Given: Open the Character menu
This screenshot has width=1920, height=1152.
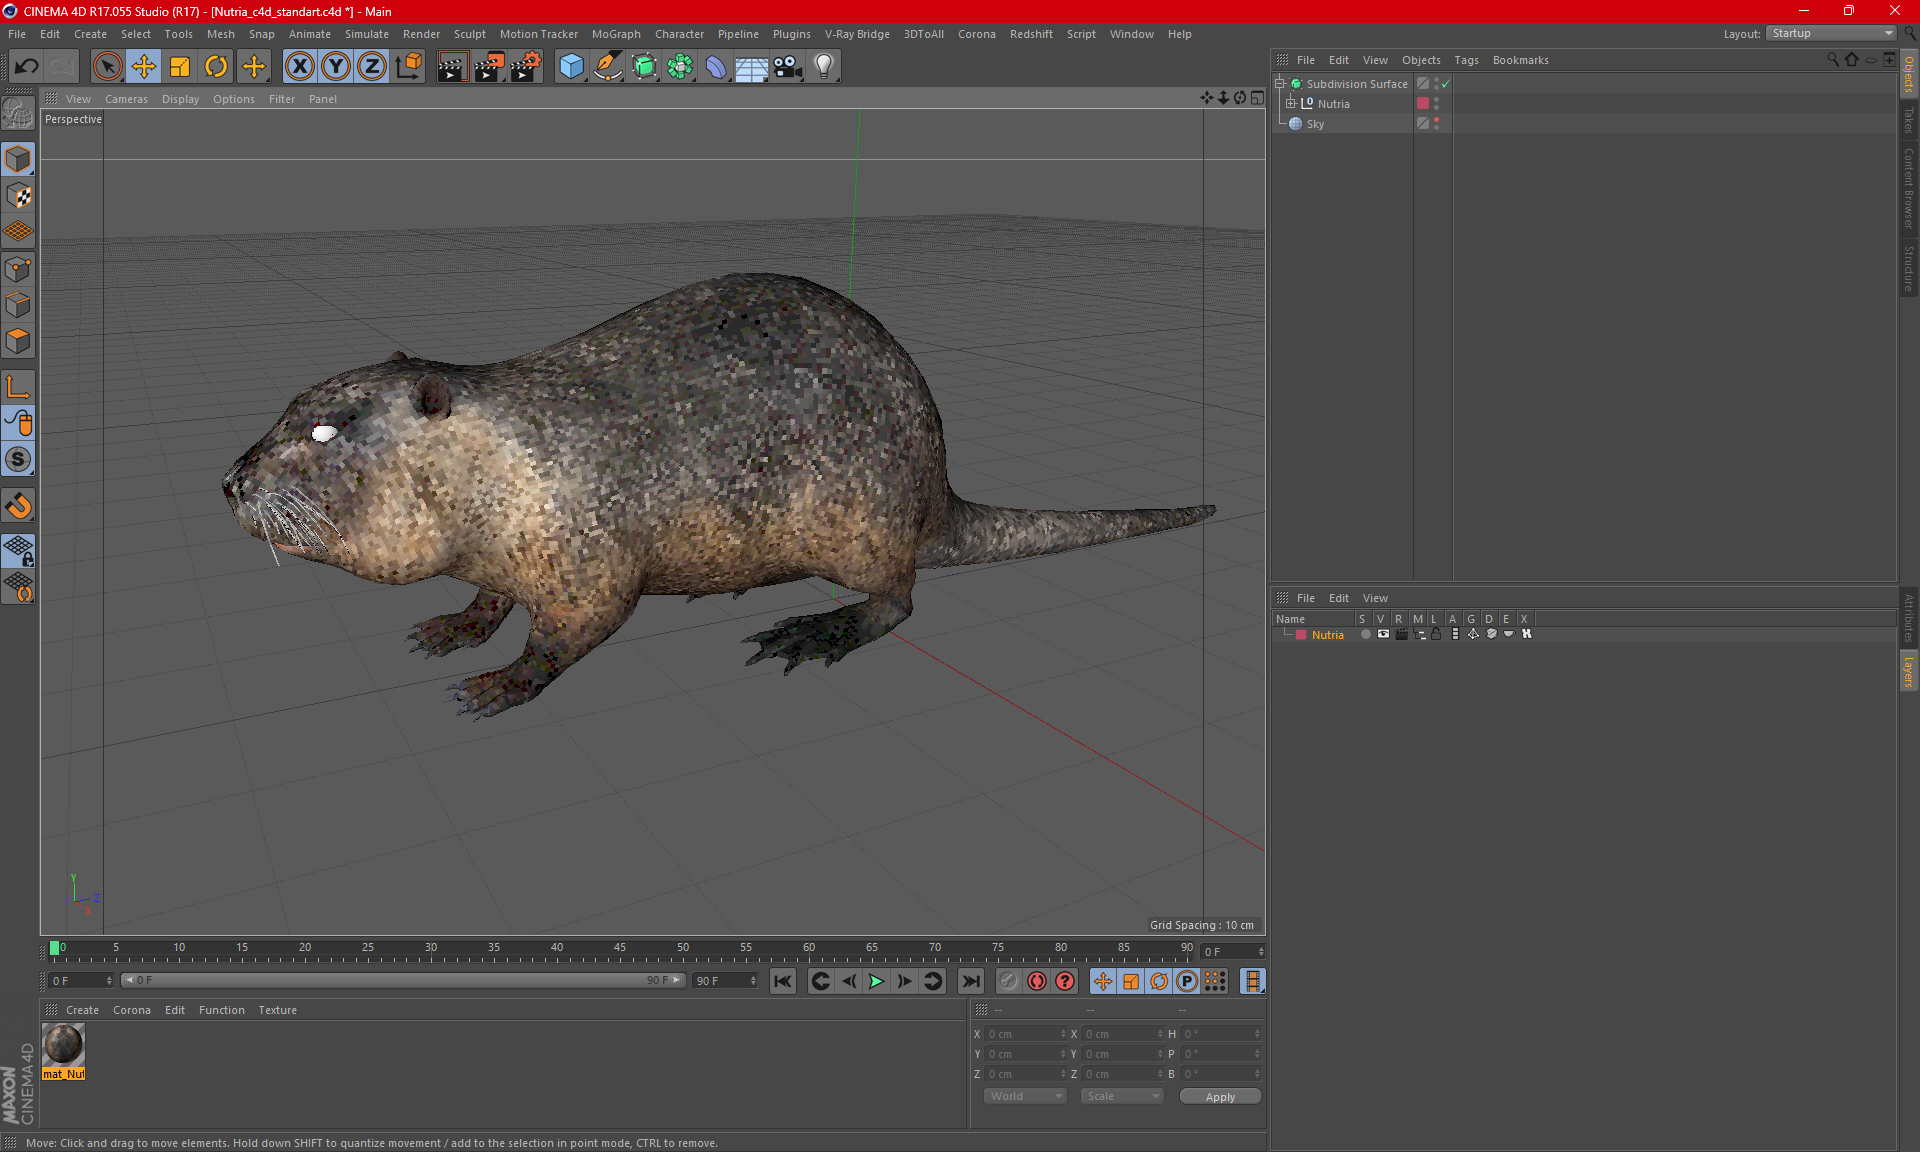Looking at the screenshot, I should coord(679,34).
